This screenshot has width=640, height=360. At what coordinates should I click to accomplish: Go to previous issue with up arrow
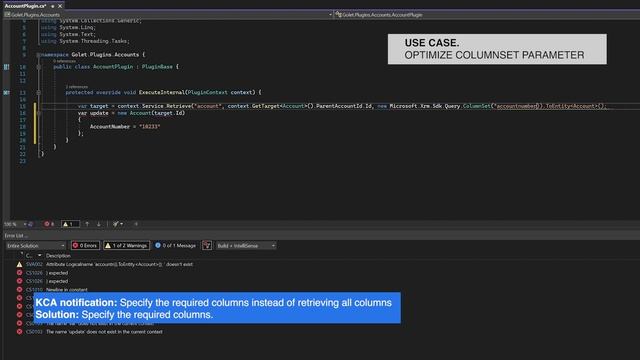pyautogui.click(x=87, y=224)
